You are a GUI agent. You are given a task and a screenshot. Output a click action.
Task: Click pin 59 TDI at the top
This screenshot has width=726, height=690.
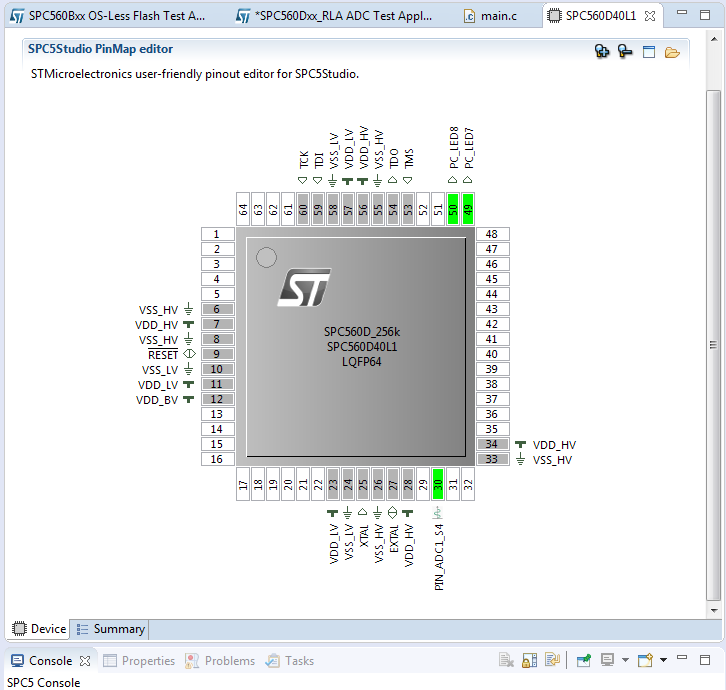[318, 209]
